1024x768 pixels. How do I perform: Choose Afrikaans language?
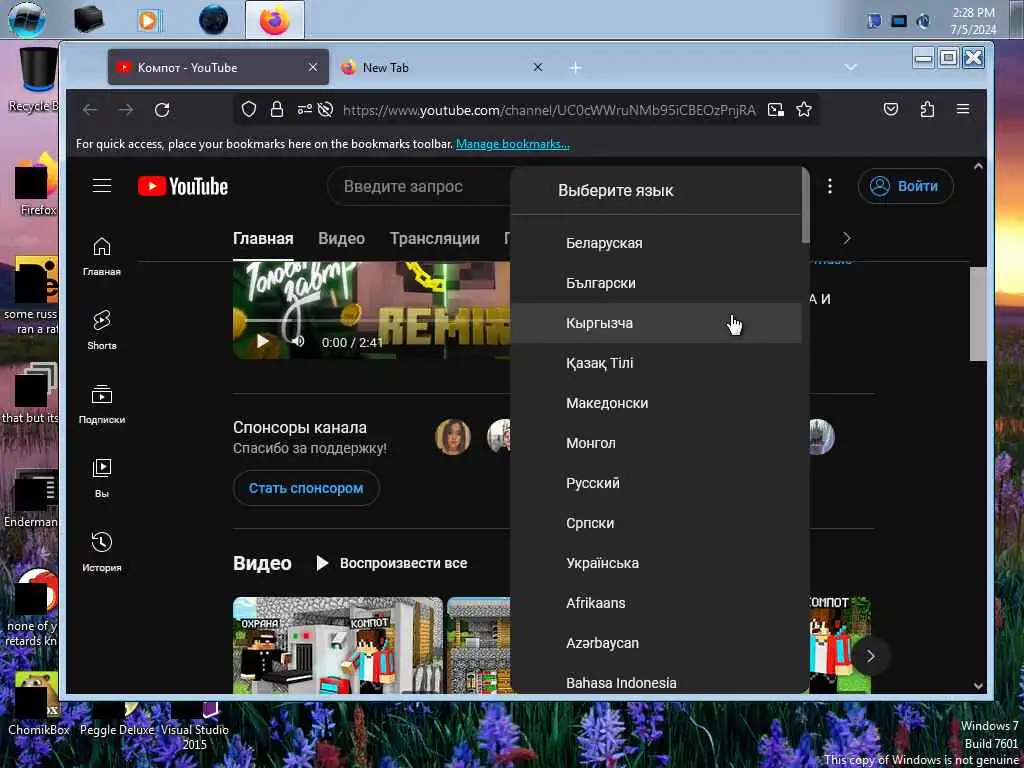(656, 603)
